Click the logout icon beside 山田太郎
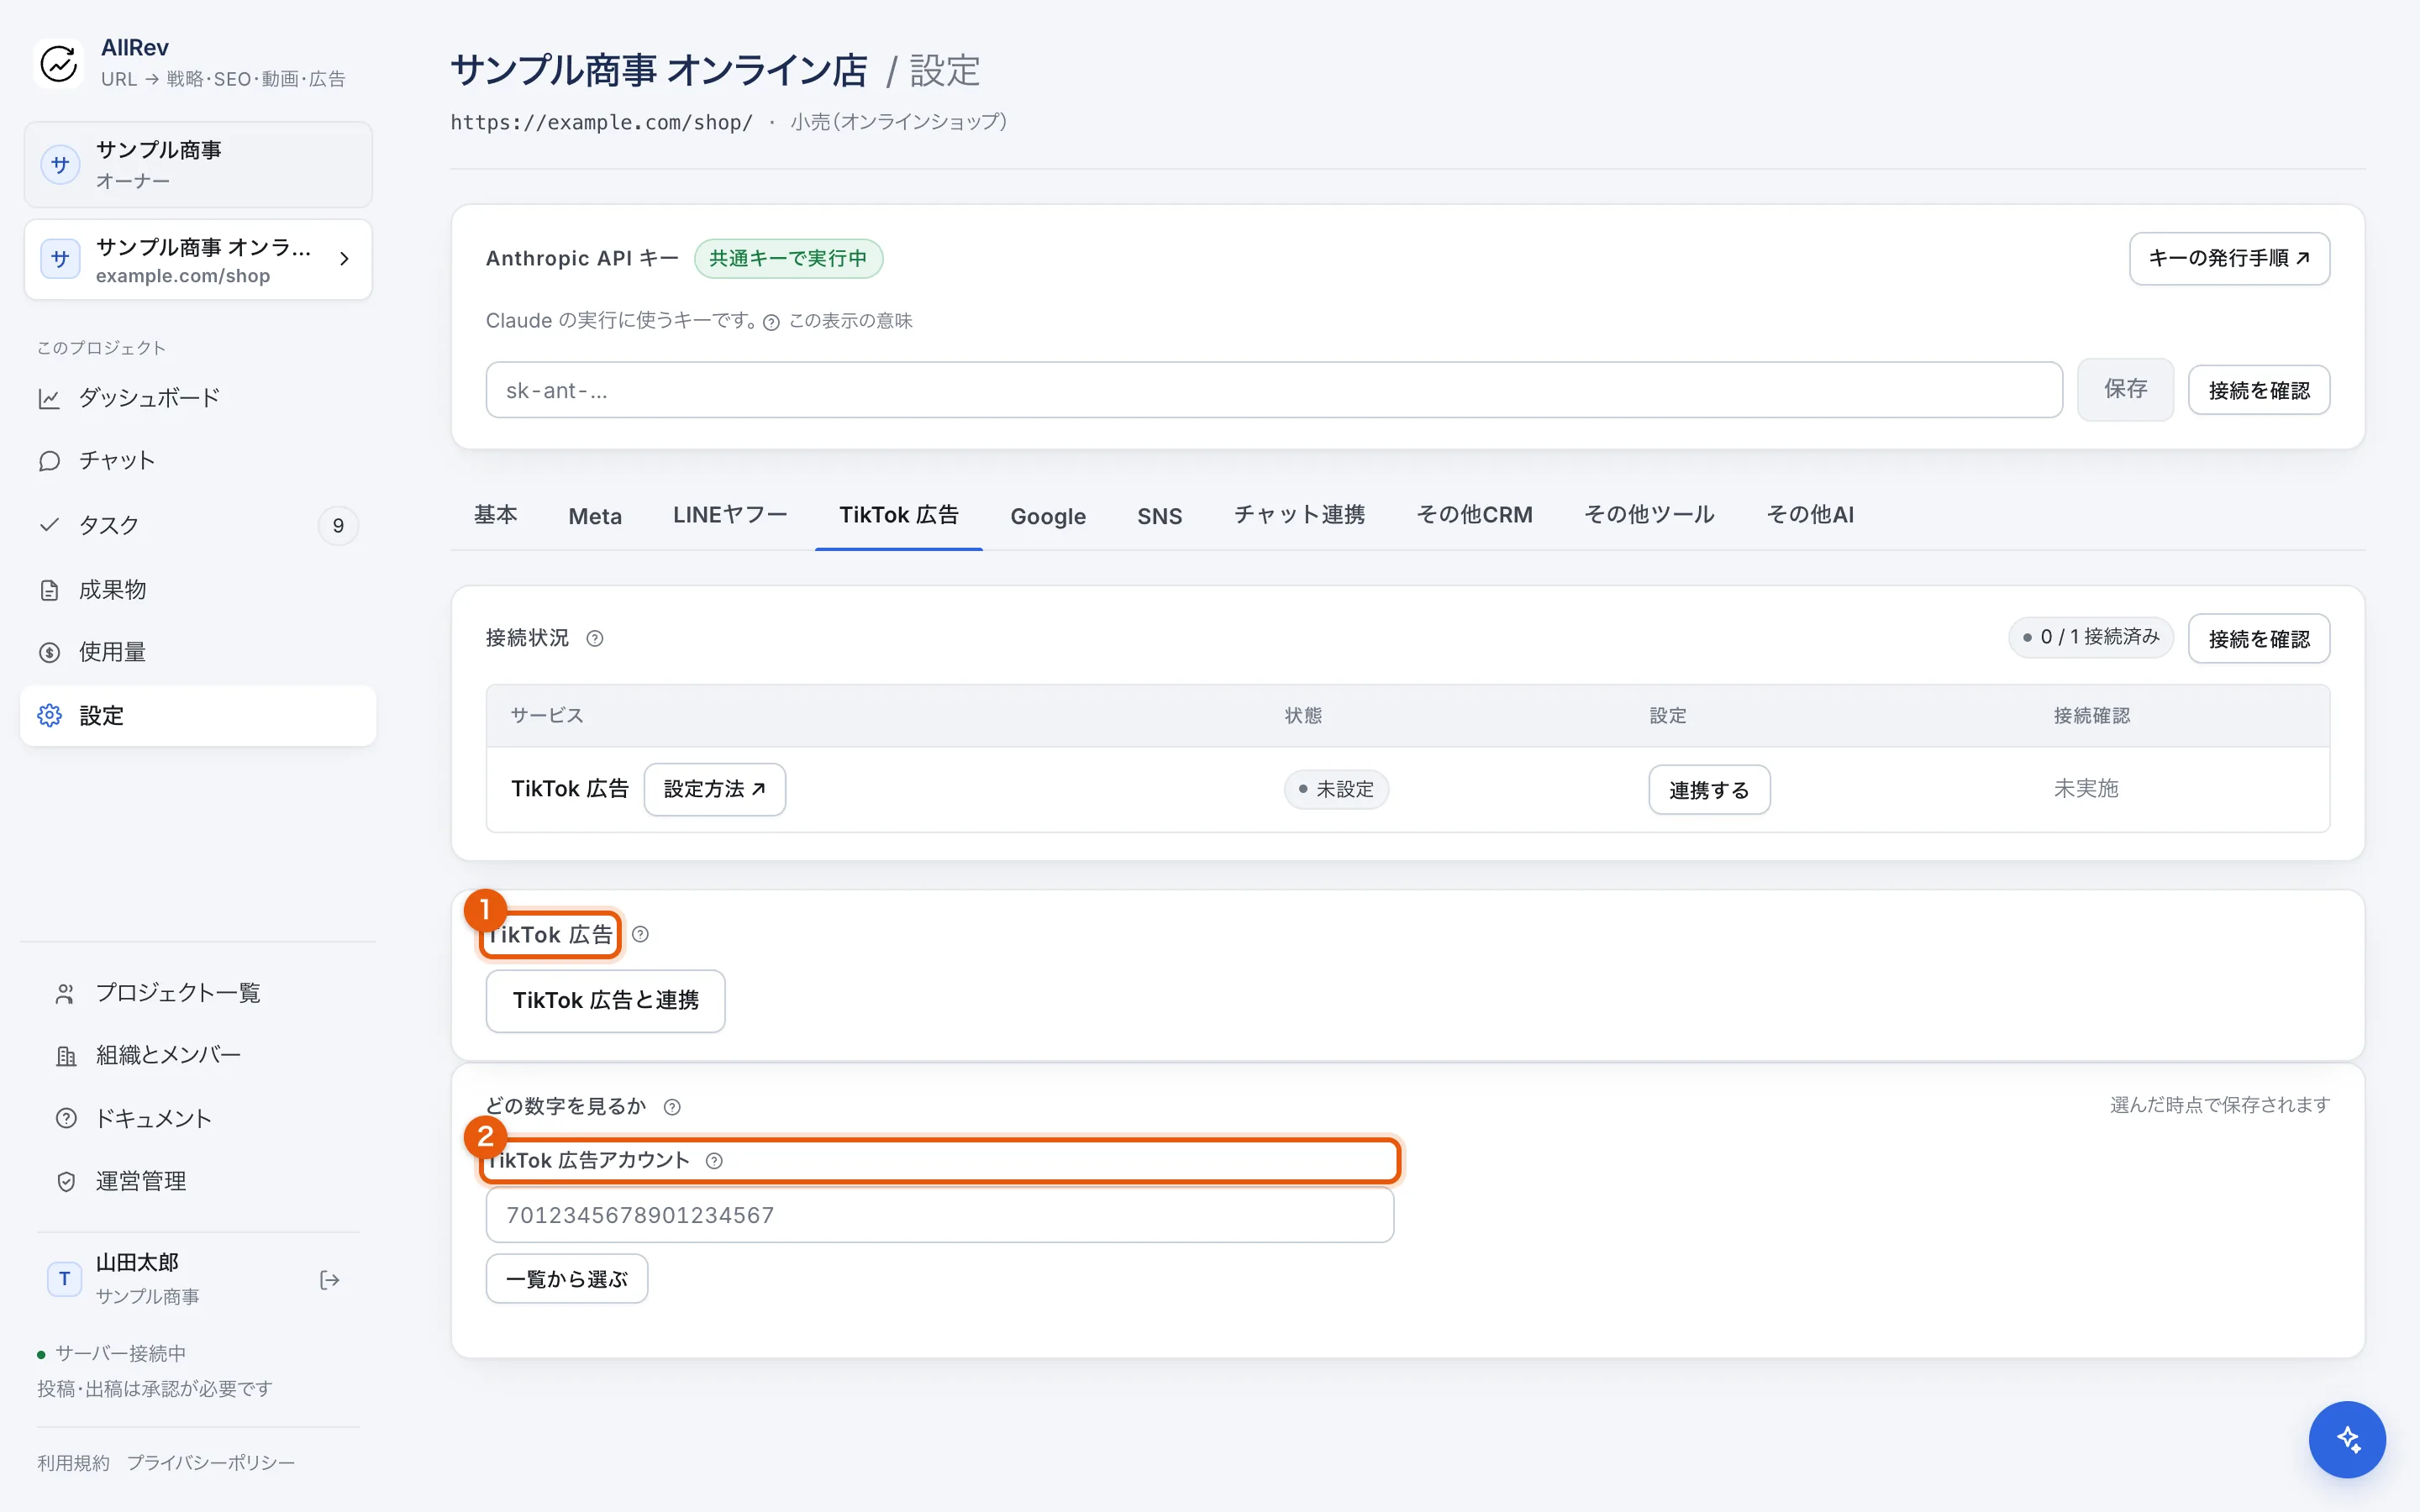2420x1512 pixels. (x=329, y=1280)
